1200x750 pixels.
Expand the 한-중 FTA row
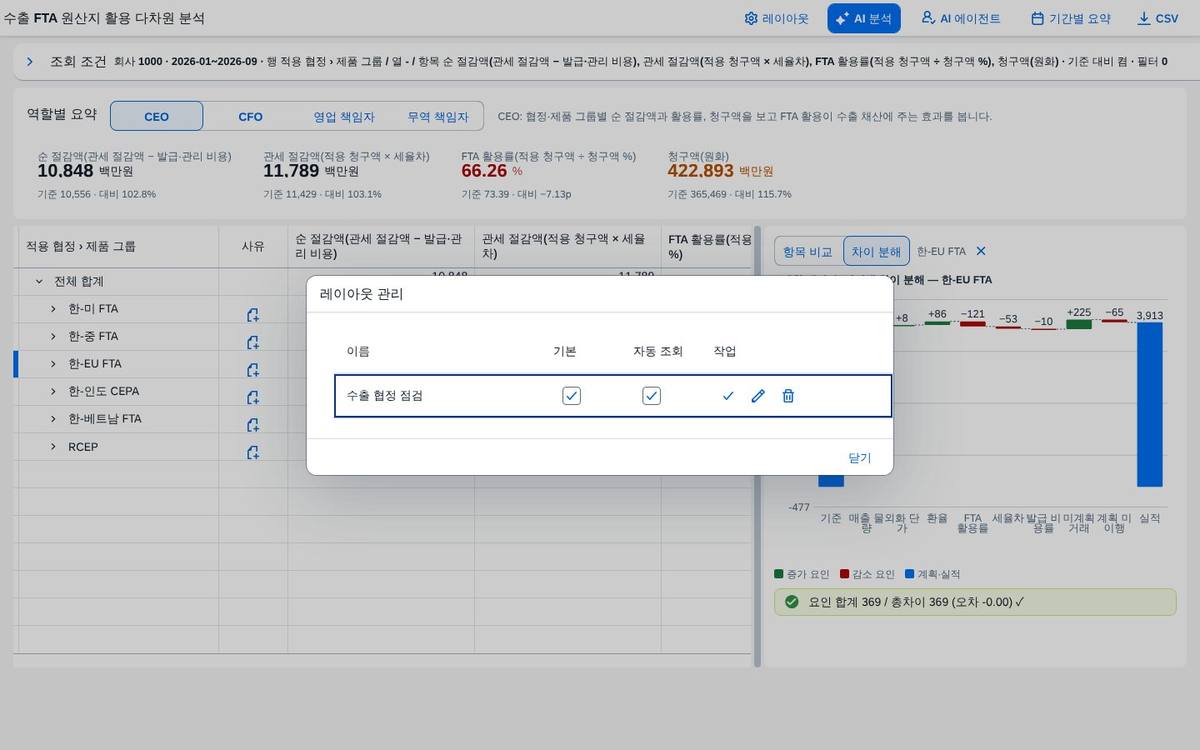point(53,337)
